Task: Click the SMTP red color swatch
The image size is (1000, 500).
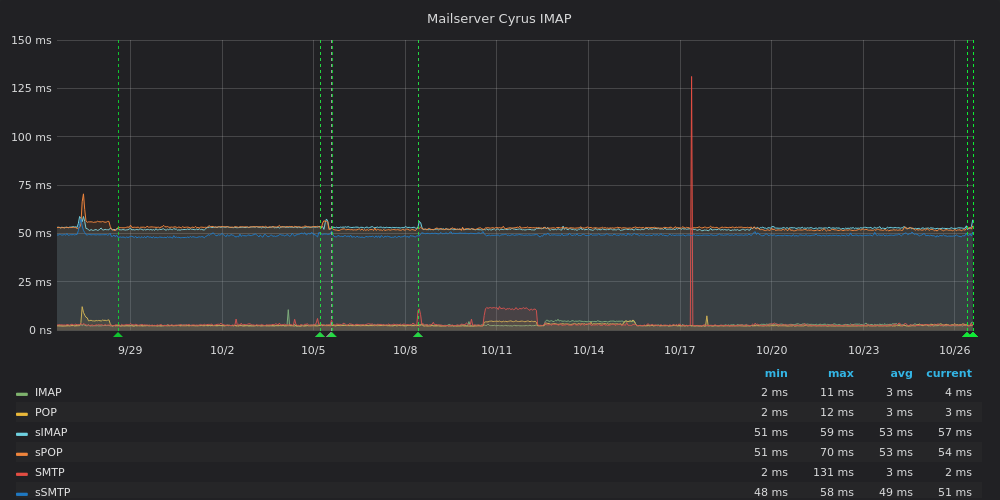Action: [22, 474]
